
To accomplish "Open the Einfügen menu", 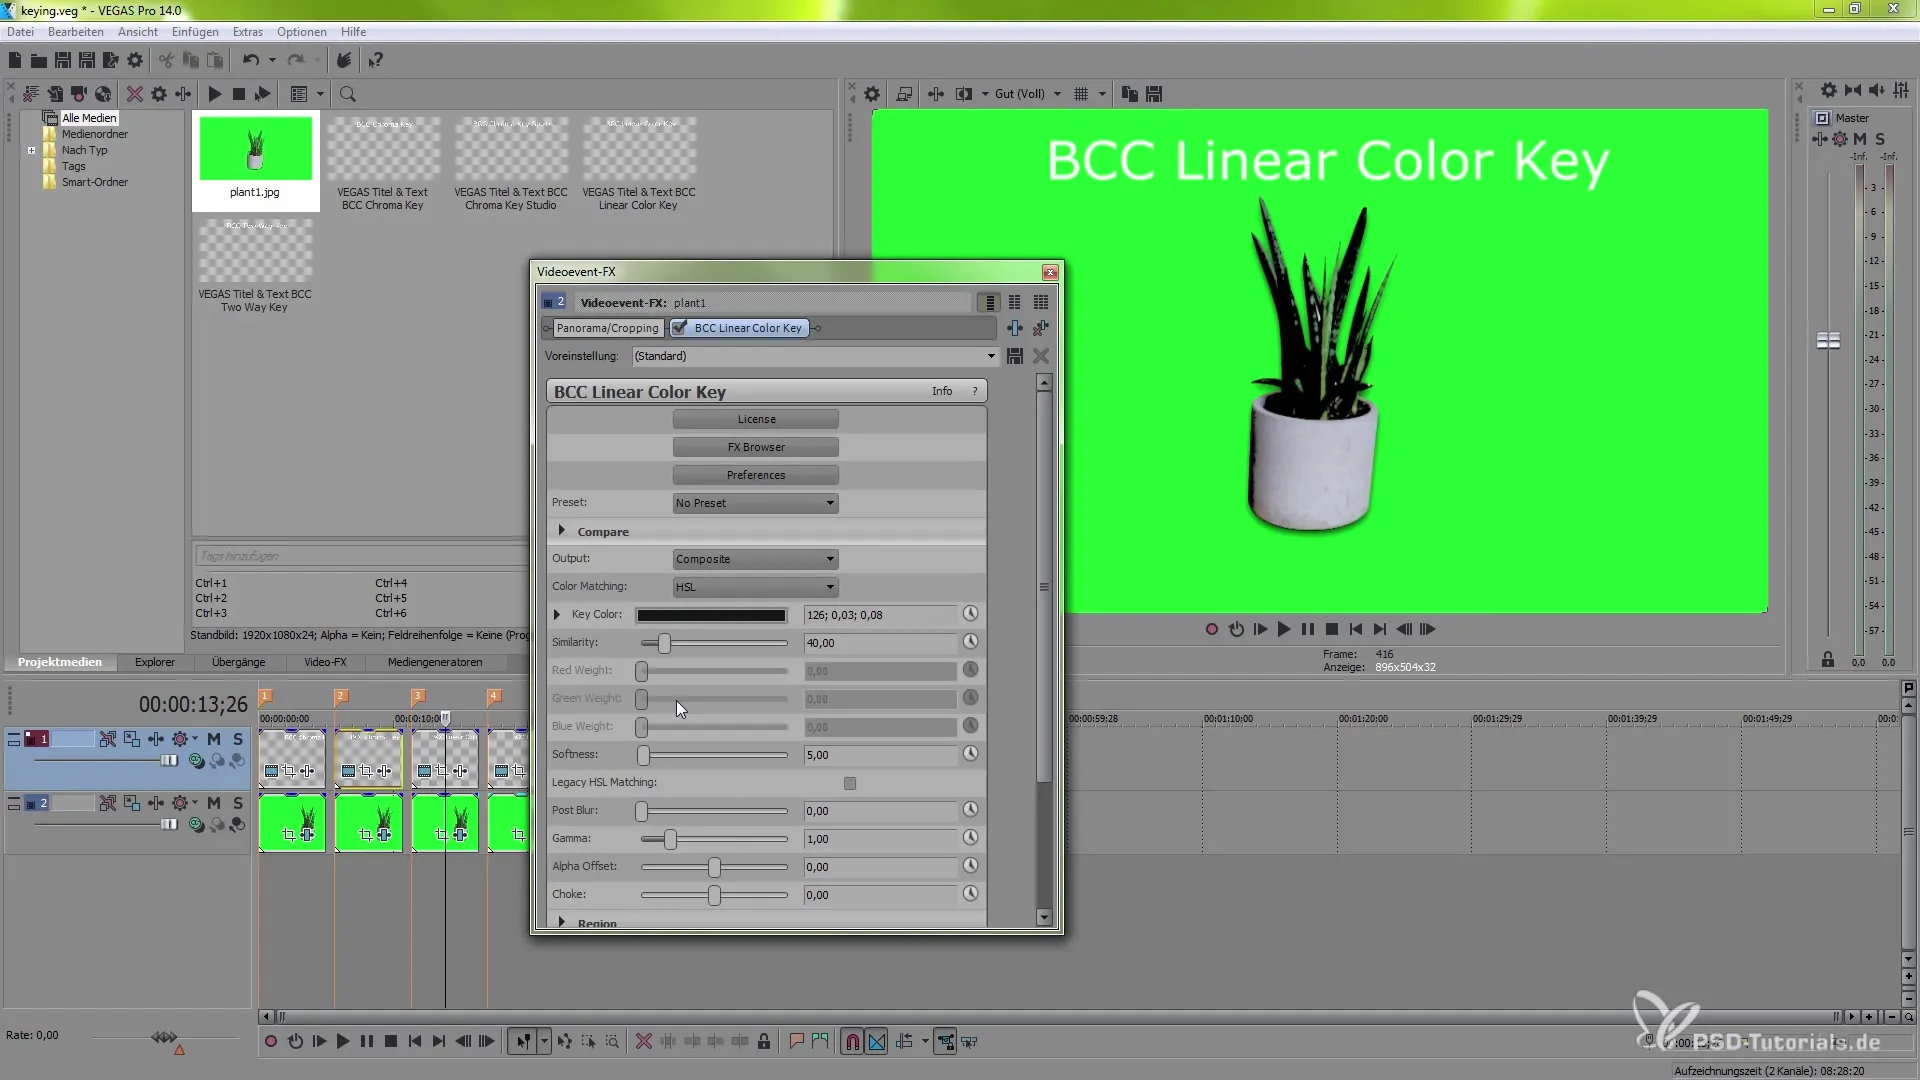I will tap(195, 32).
